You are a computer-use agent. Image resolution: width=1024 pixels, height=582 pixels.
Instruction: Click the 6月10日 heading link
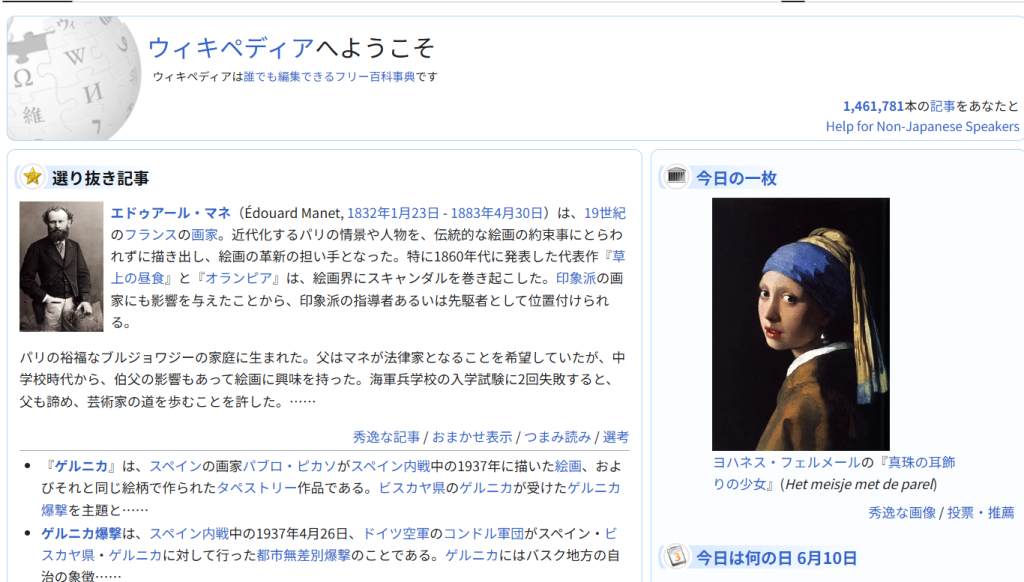pos(827,558)
